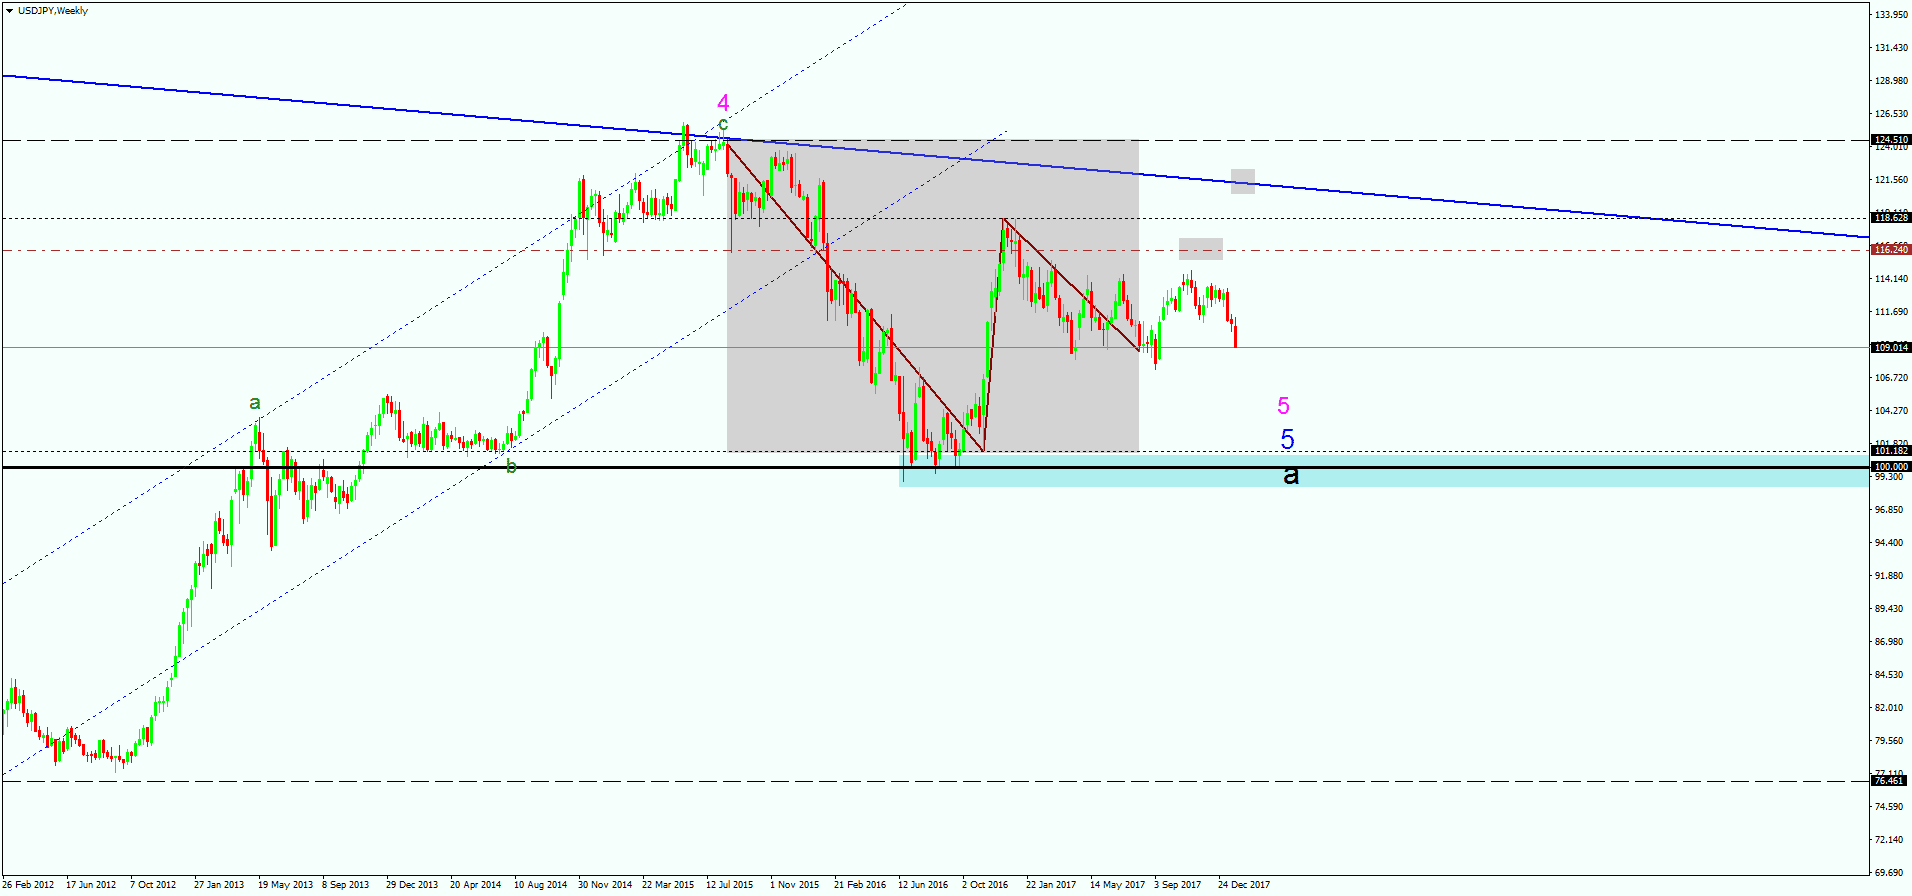1912x896 pixels.
Task: Click the 69.690 price axis label
Action: [x=1890, y=873]
